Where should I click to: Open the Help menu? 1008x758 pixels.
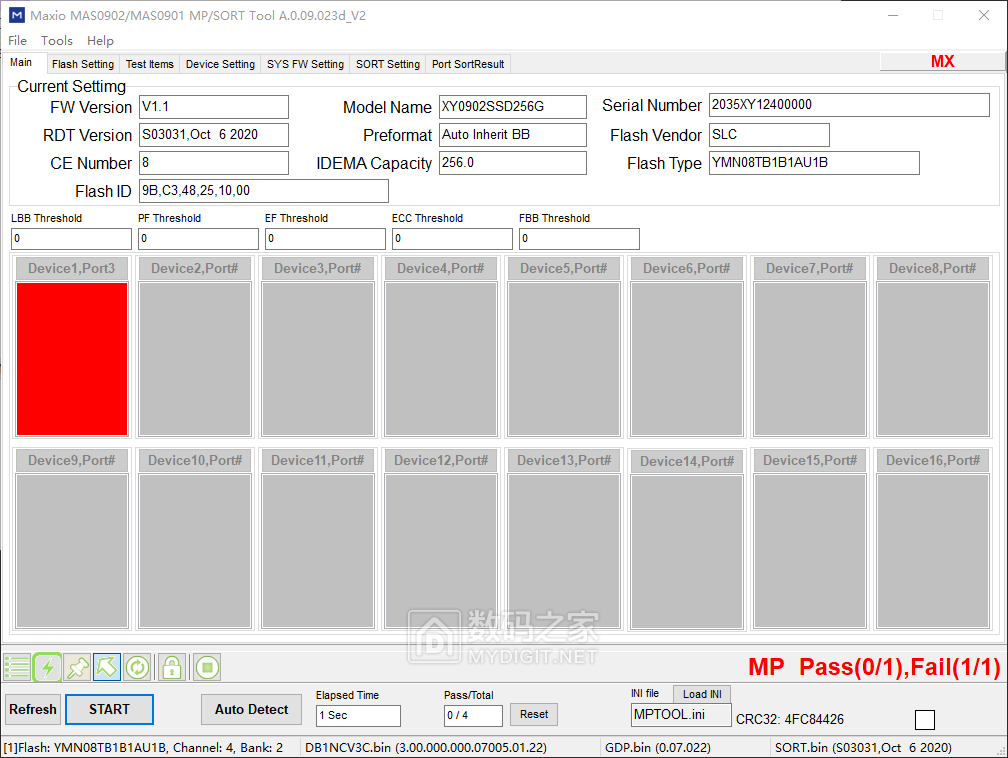coord(100,41)
